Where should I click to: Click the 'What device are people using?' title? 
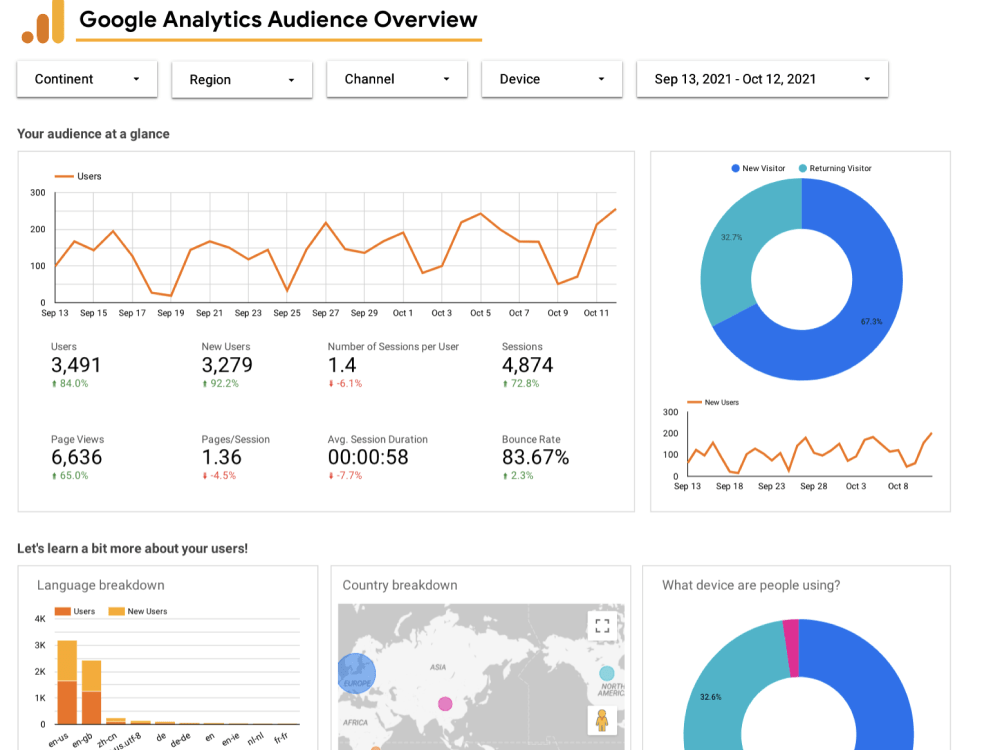click(751, 585)
